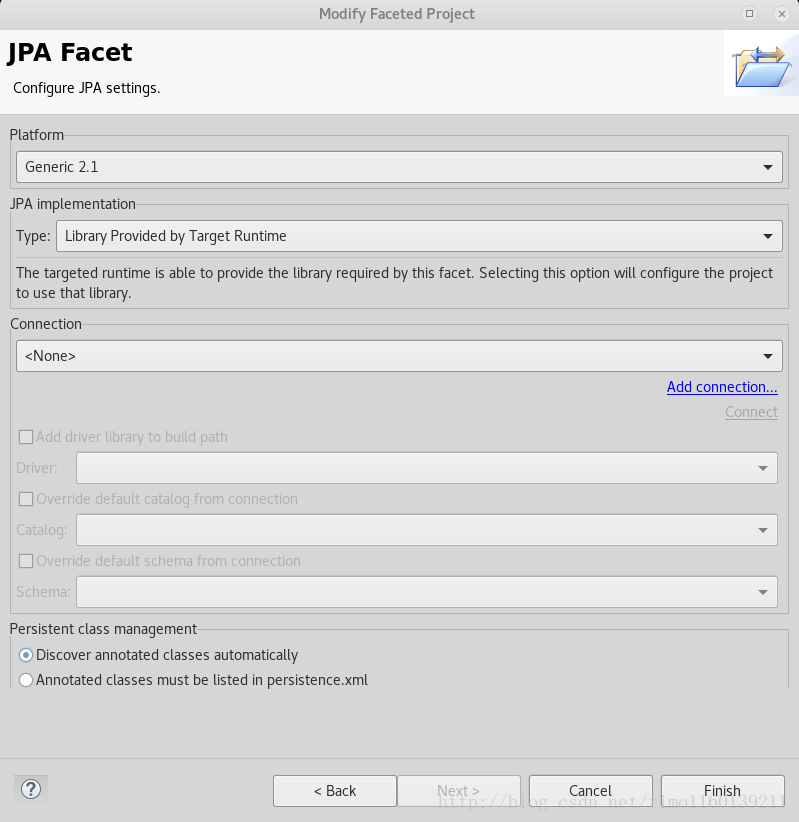
Task: Expand the Connection <None> dropdown
Action: 399,356
